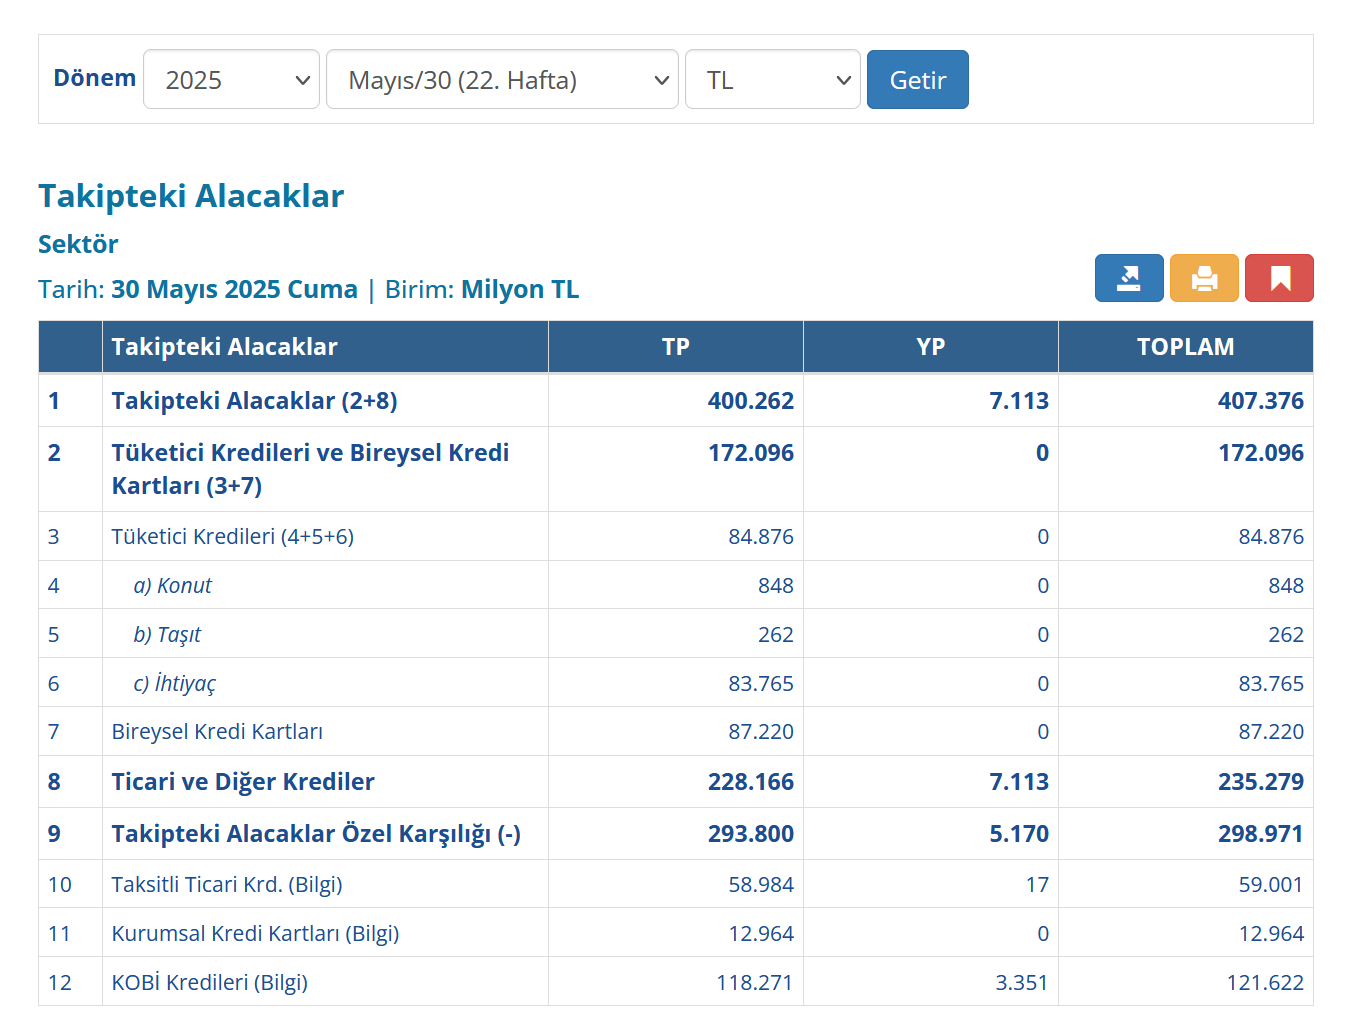Click the orange print icon button
Screen dimensions: 1347x1024
[1204, 278]
